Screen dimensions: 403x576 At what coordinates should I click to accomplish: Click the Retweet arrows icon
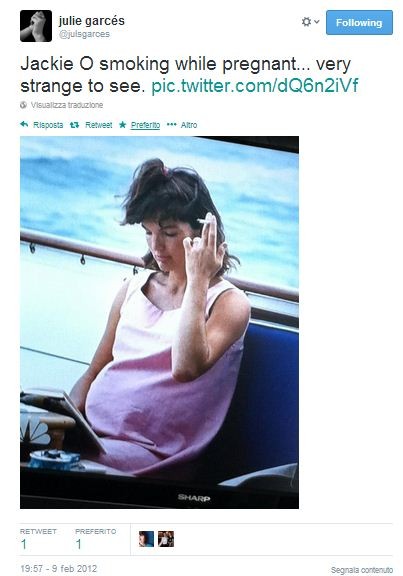click(x=75, y=125)
